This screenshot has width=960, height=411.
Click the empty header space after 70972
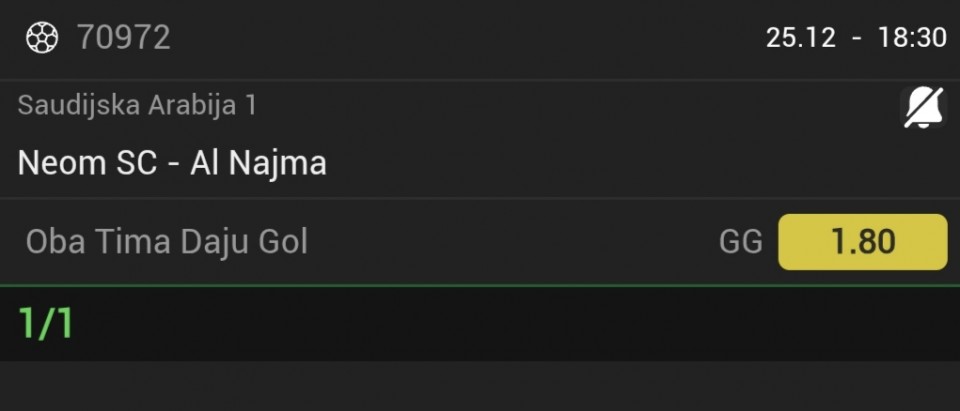point(450,38)
